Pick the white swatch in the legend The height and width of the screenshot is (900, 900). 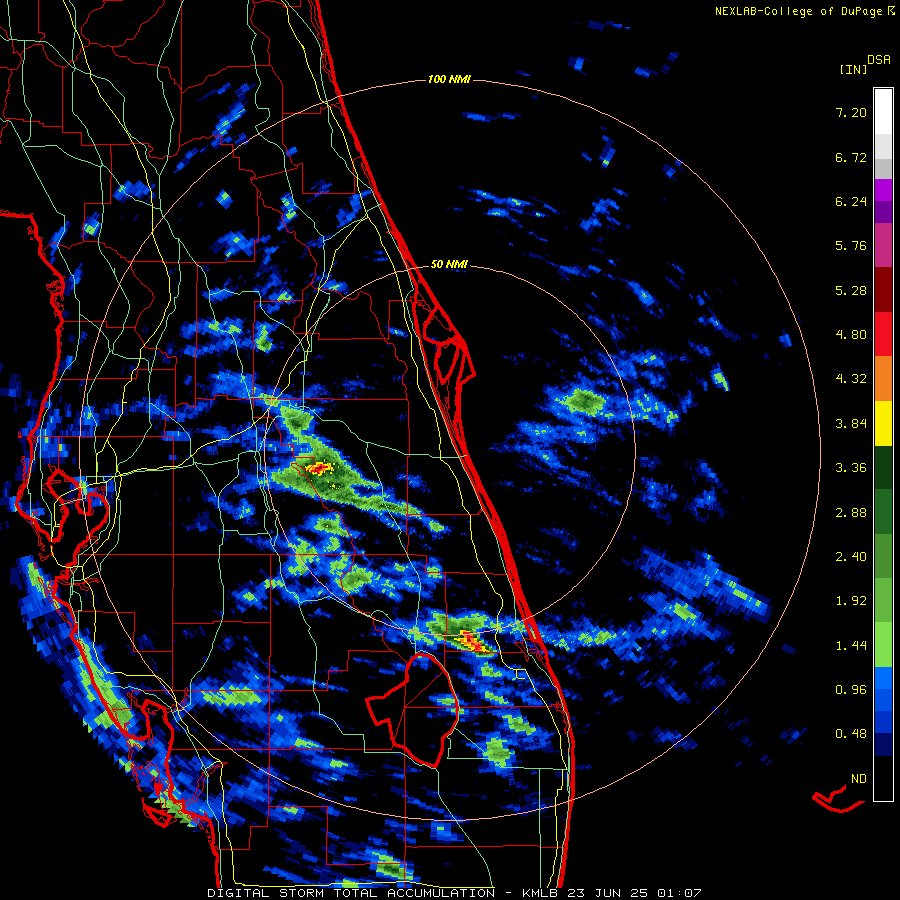point(883,111)
